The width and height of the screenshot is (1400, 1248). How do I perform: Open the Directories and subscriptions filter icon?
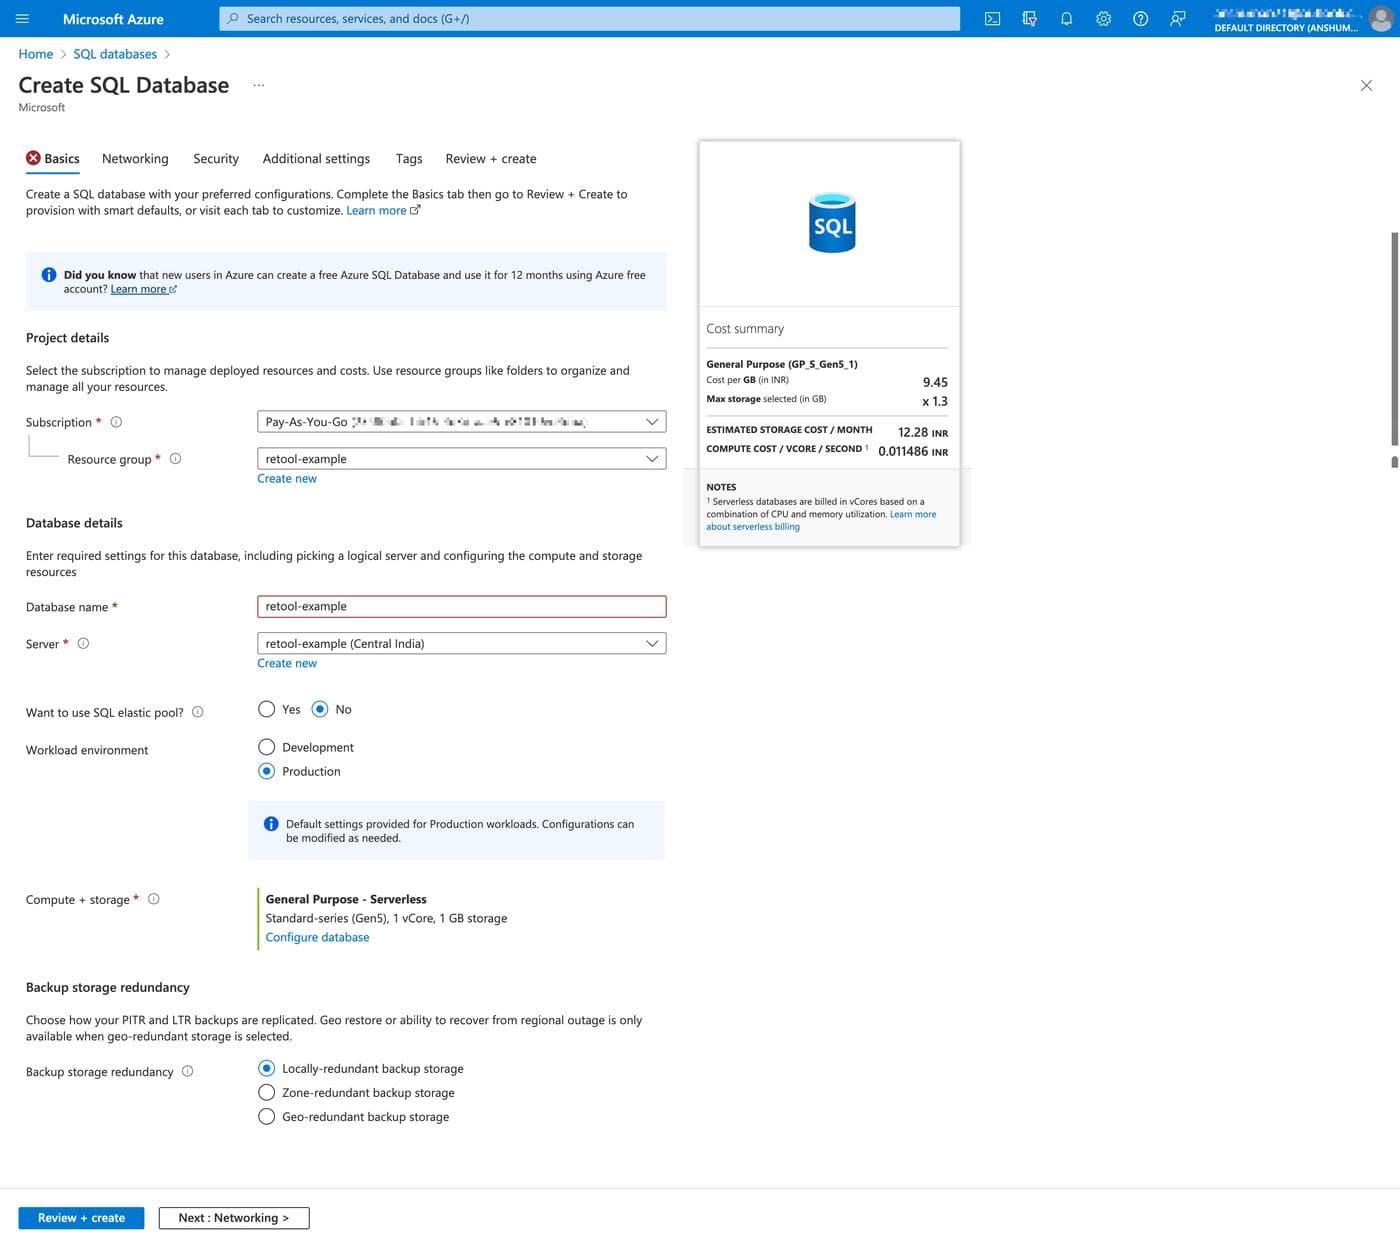[1029, 18]
